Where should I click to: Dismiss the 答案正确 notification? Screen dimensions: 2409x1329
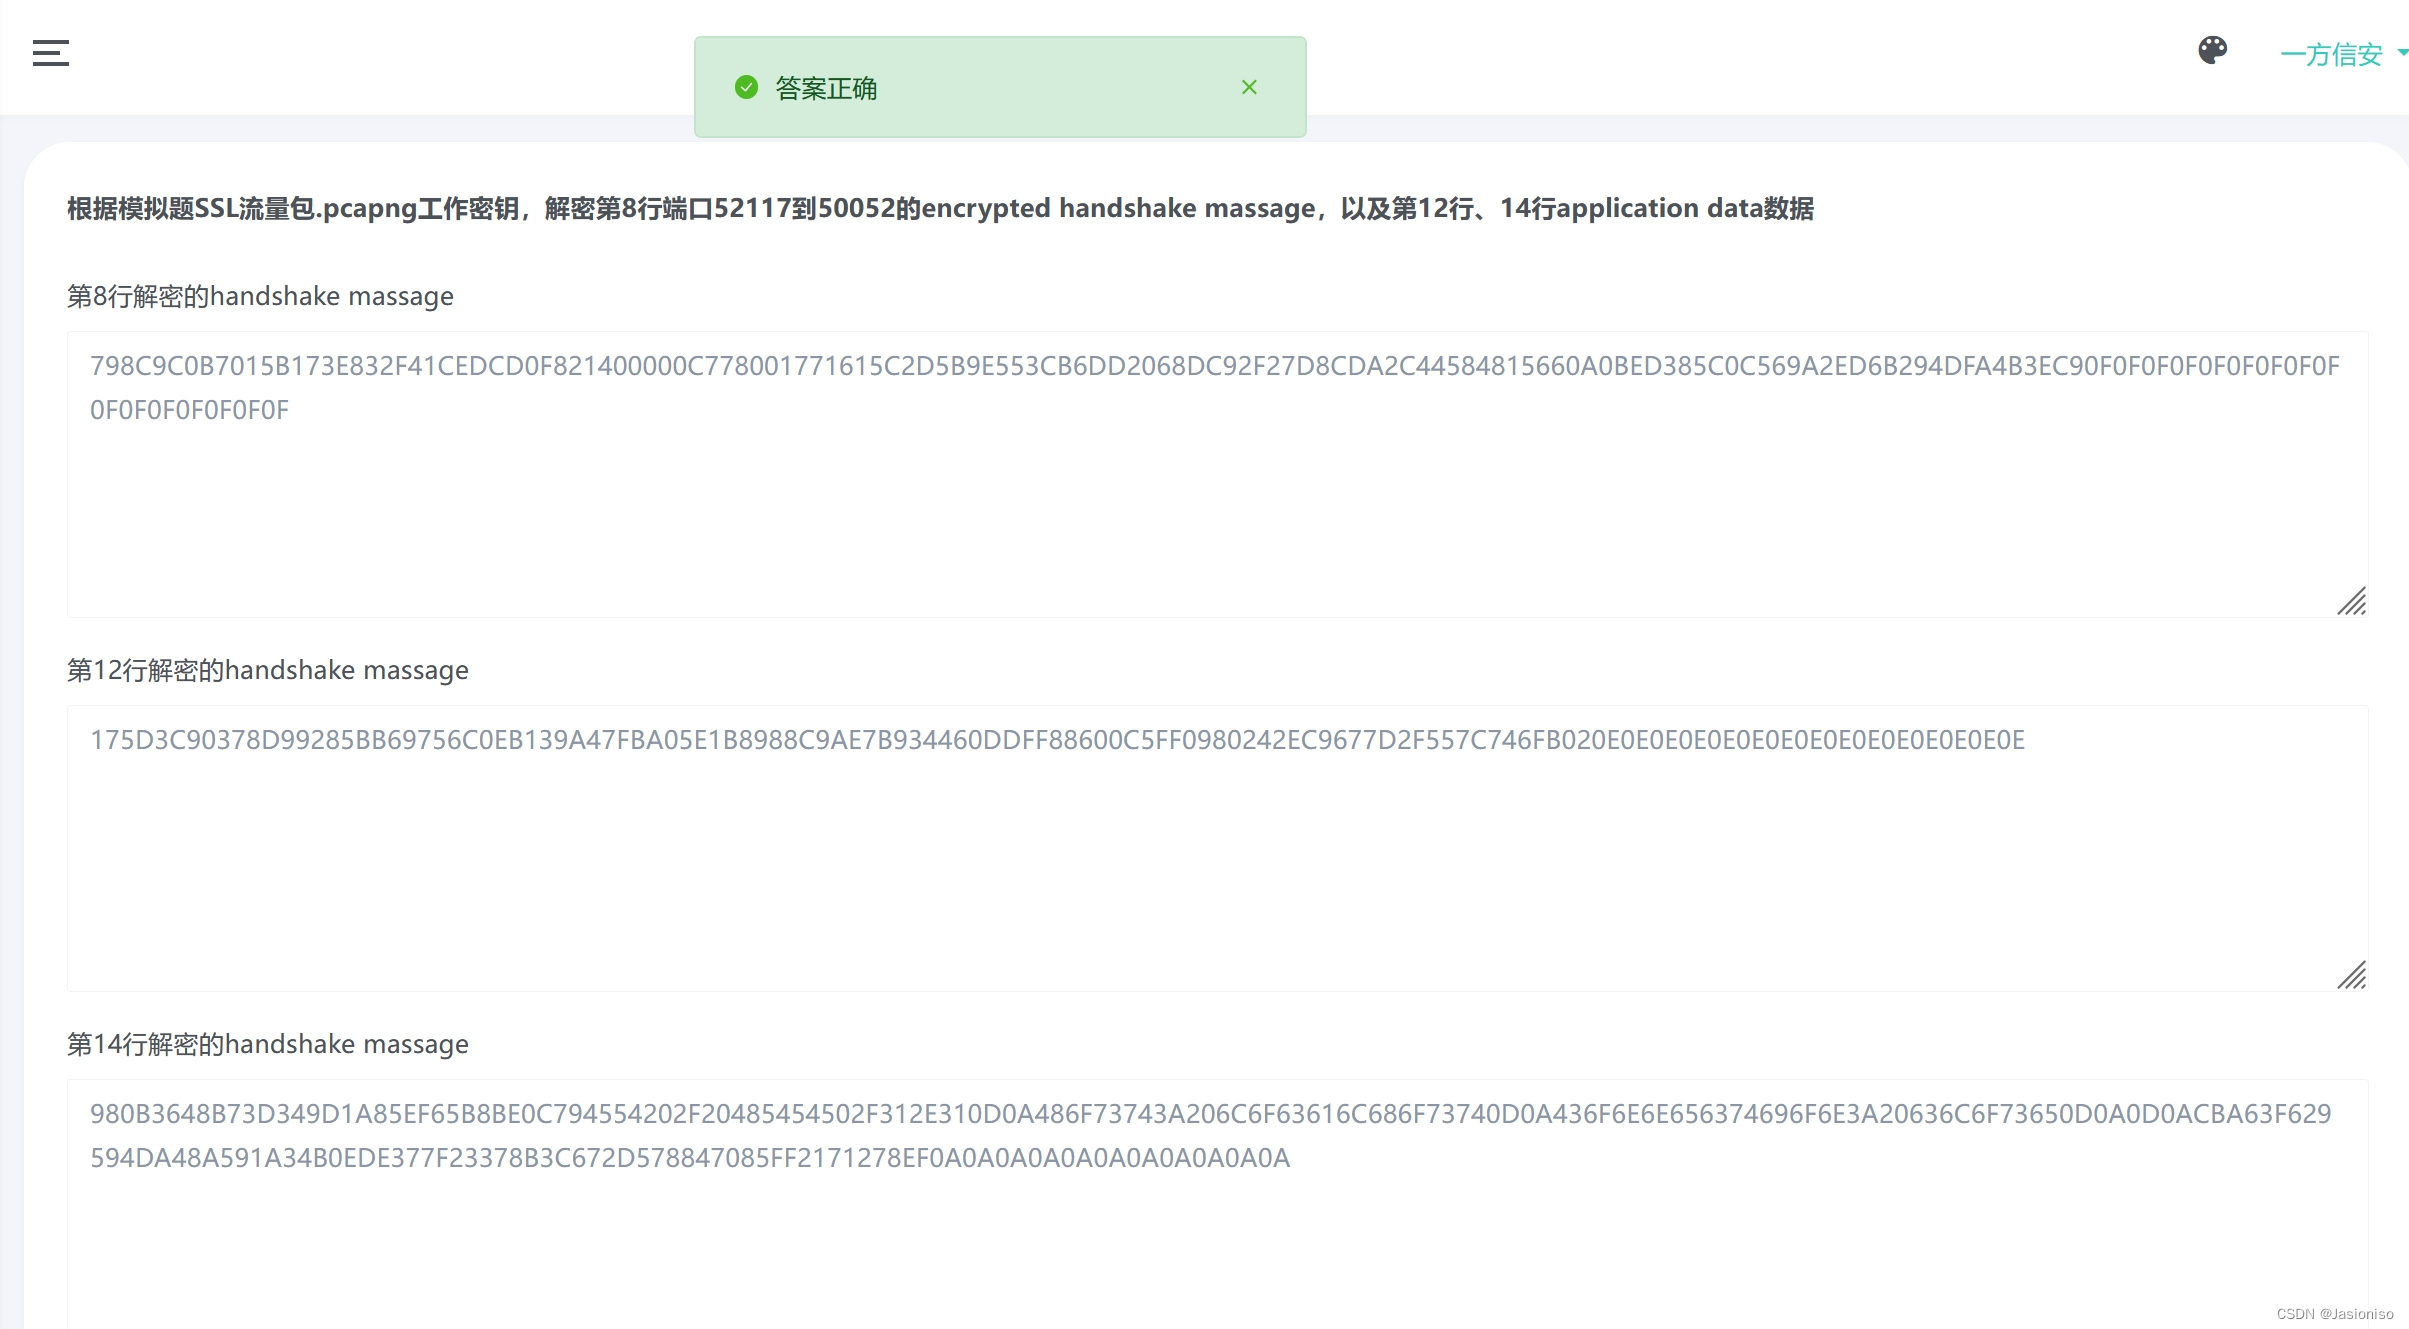pos(1249,87)
